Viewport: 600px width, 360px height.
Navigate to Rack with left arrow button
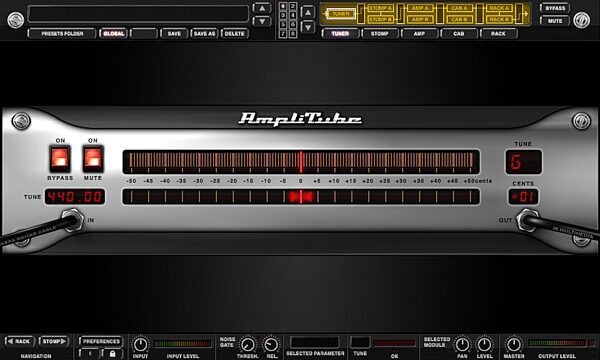coord(20,341)
